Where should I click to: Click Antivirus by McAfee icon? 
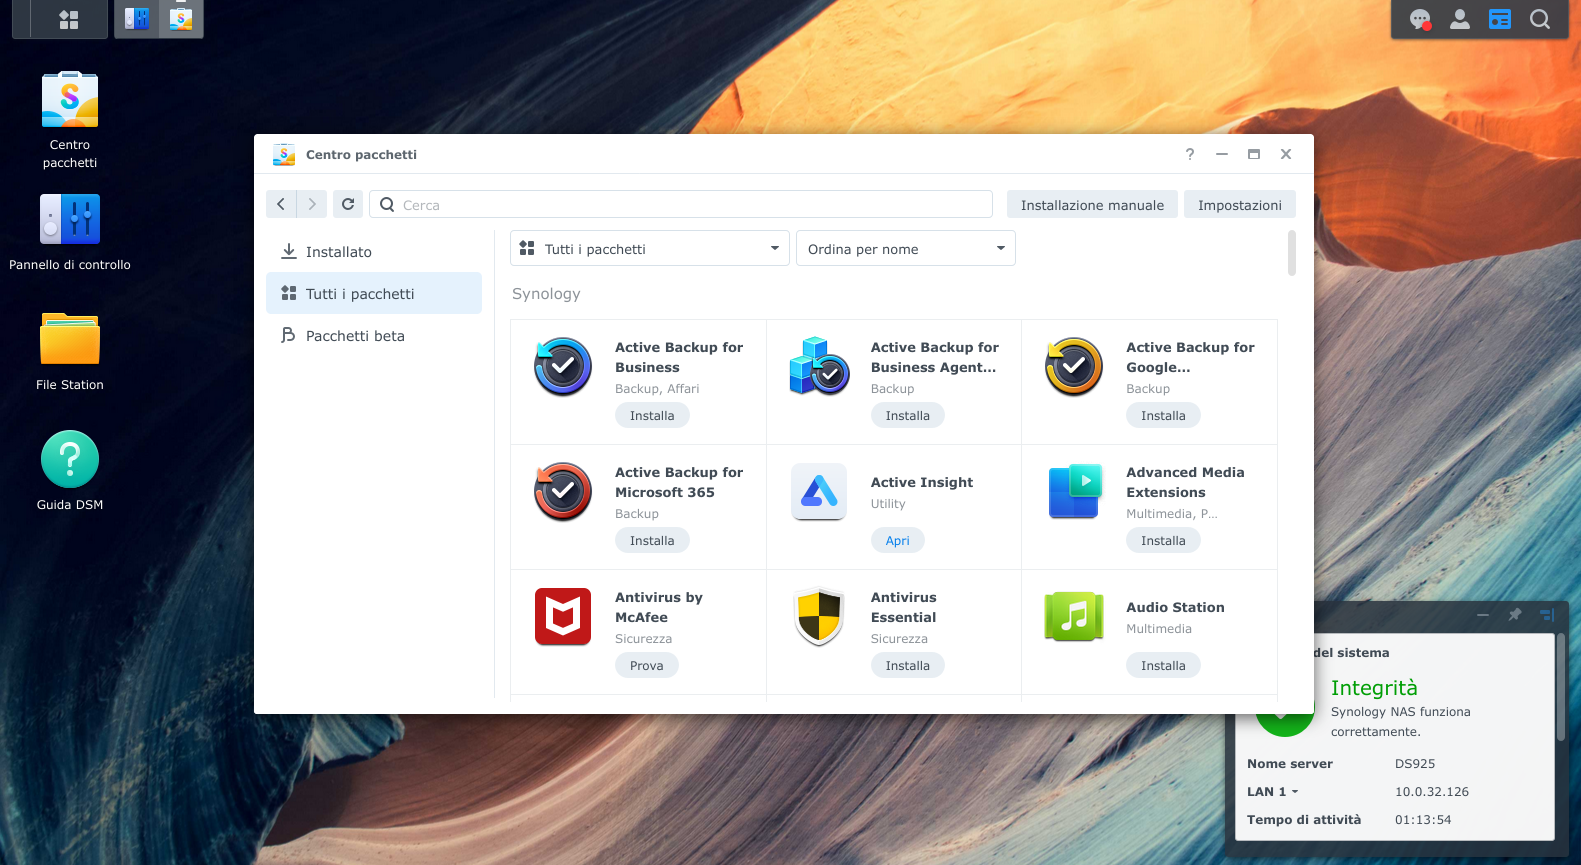[563, 617]
